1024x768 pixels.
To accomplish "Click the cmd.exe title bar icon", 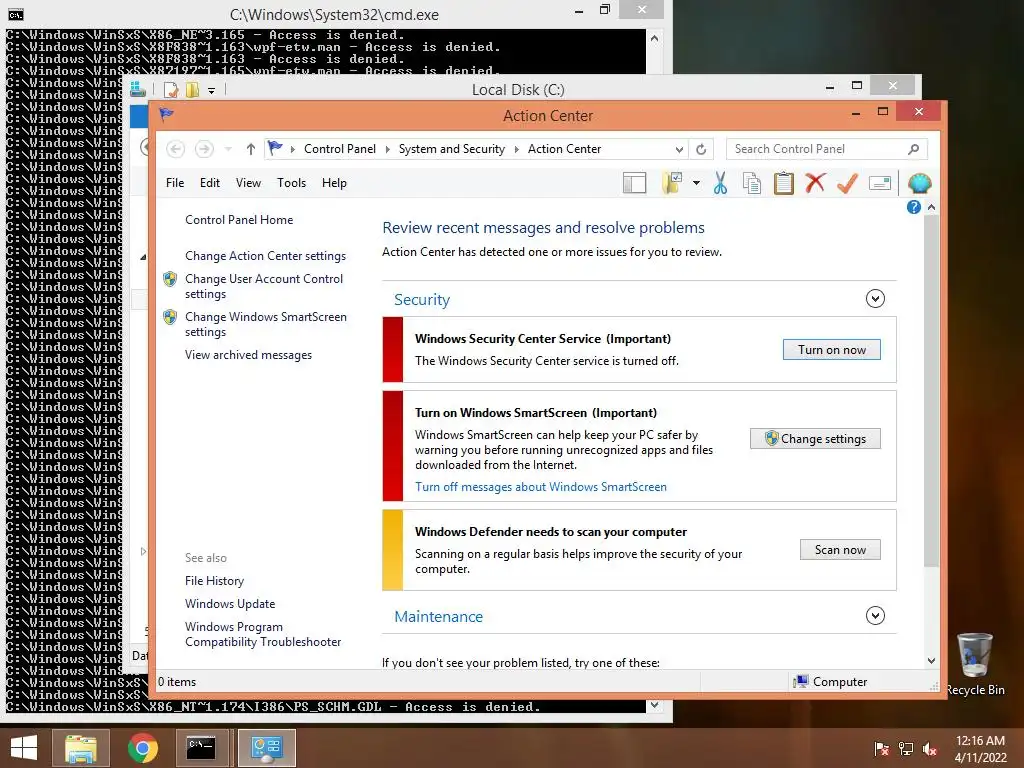I will [16, 14].
